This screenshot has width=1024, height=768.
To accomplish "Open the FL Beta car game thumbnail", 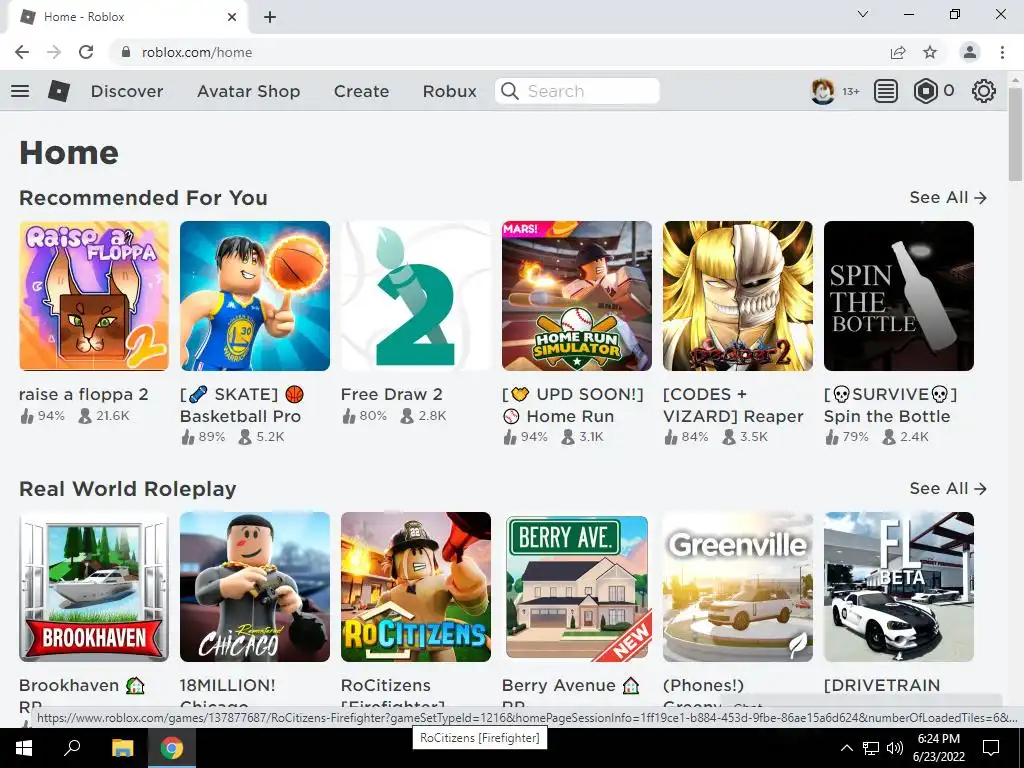I will (x=899, y=587).
